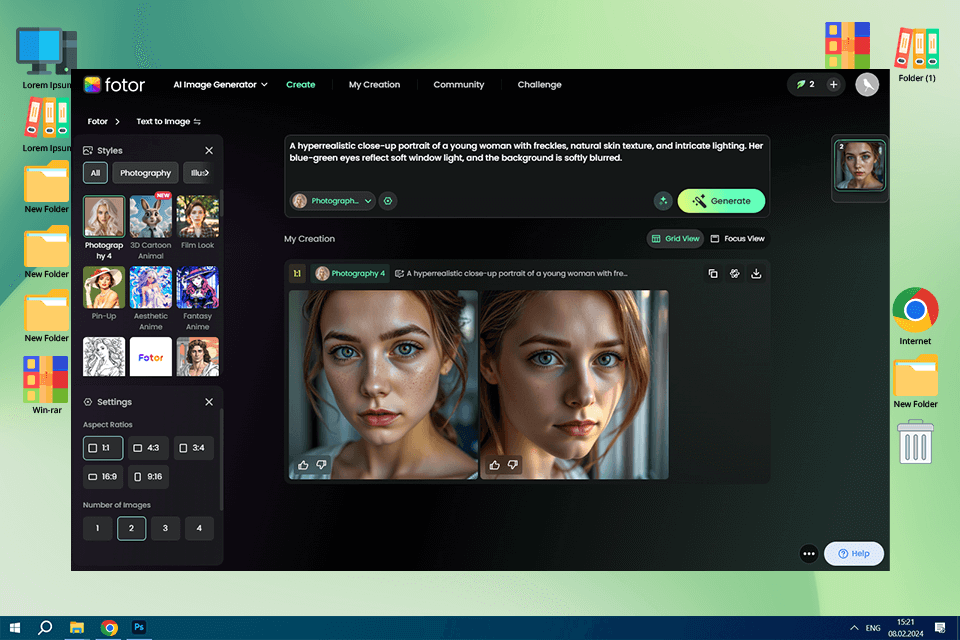Close the Settings panel

click(x=209, y=402)
